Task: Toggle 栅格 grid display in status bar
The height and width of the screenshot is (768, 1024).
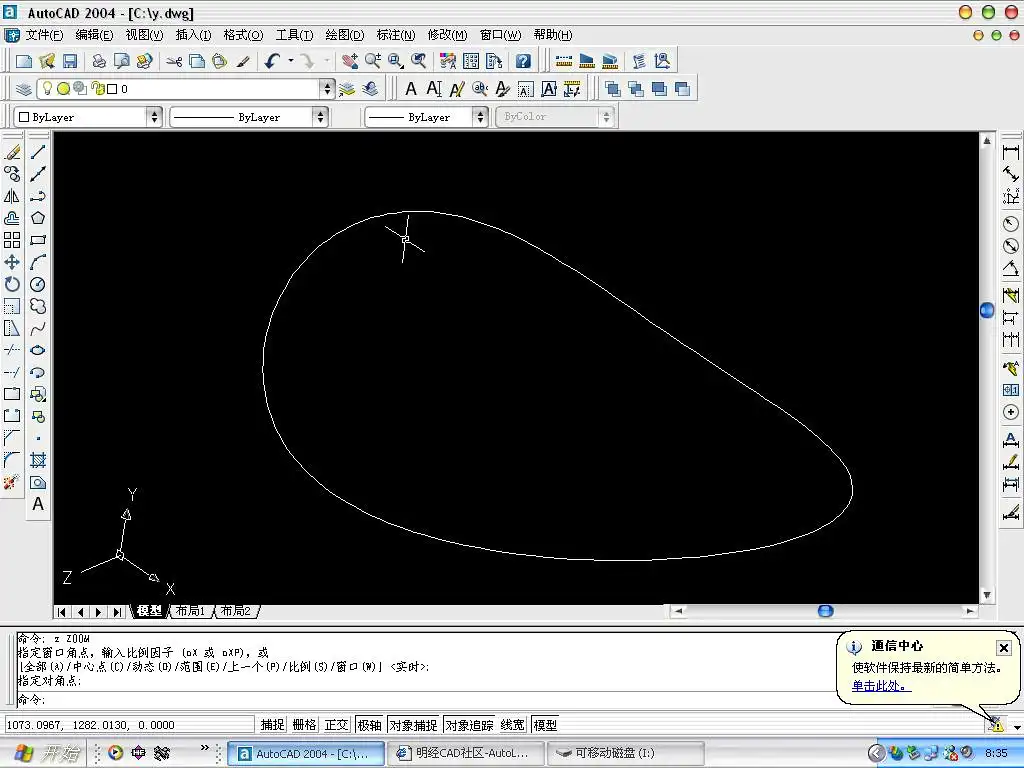Action: (x=304, y=725)
